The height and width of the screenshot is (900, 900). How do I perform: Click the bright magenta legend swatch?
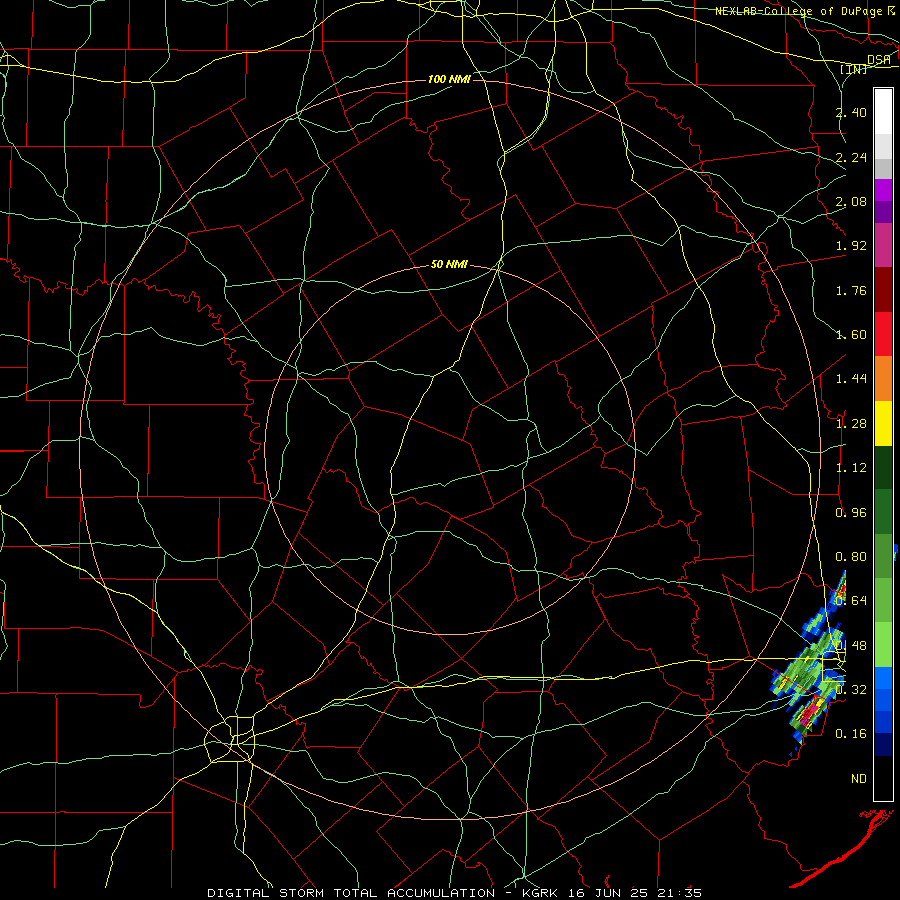[883, 190]
